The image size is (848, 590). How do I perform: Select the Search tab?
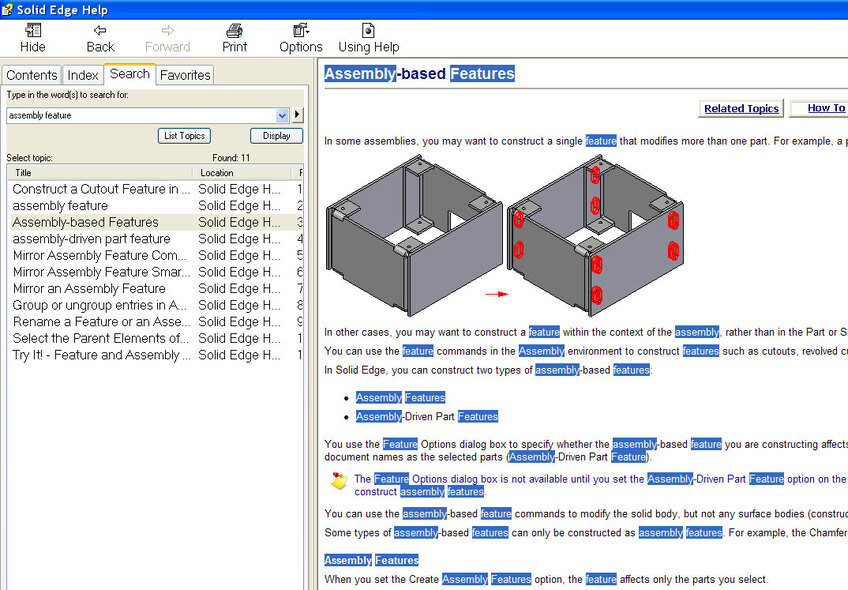[130, 74]
